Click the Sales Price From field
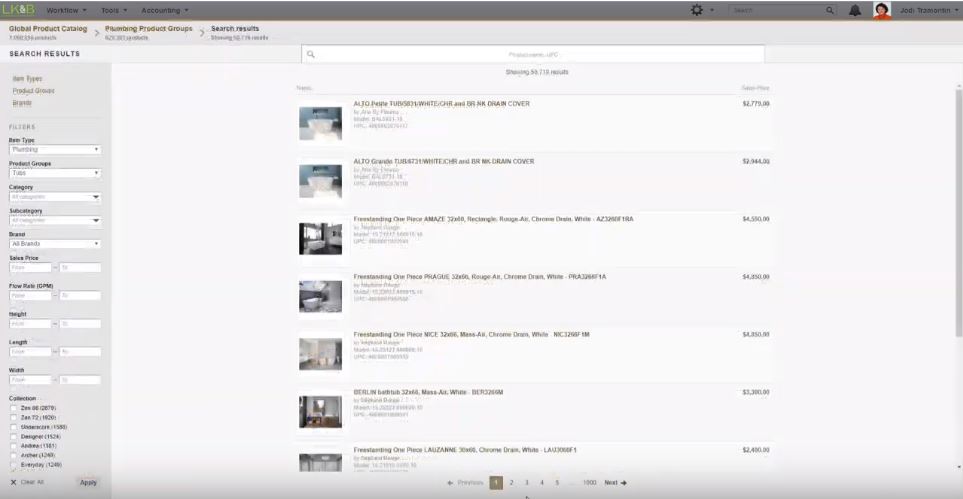 [30, 267]
